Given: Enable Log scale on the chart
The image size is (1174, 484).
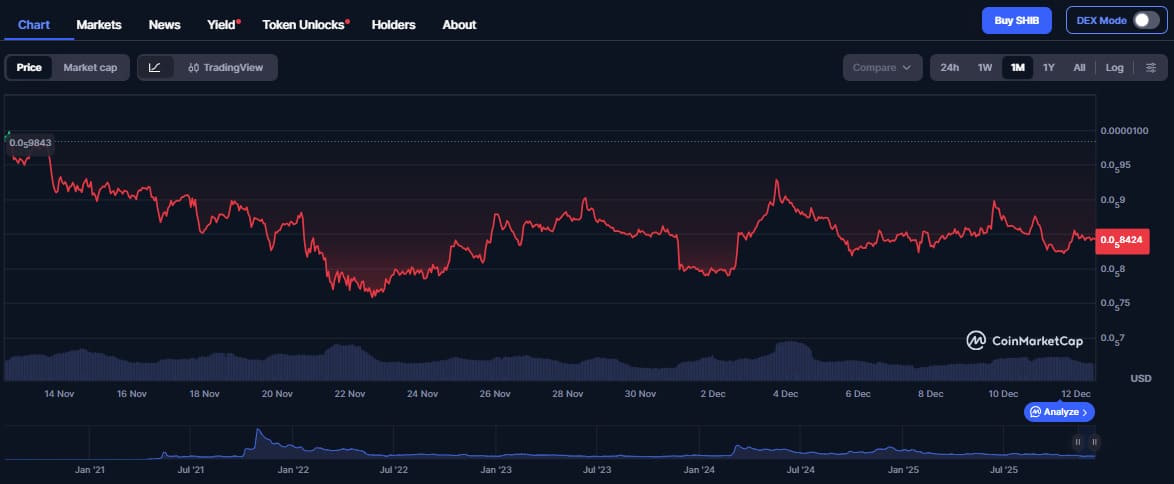Looking at the screenshot, I should coord(1114,67).
